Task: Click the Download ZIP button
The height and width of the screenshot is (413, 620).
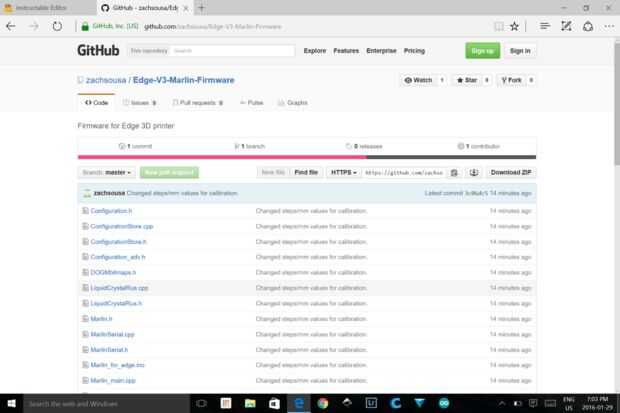Action: pyautogui.click(x=511, y=172)
